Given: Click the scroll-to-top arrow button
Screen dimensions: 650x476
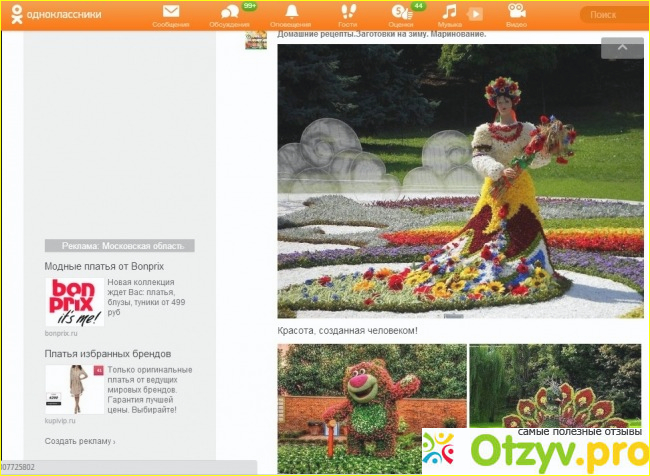Looking at the screenshot, I should 622,48.
